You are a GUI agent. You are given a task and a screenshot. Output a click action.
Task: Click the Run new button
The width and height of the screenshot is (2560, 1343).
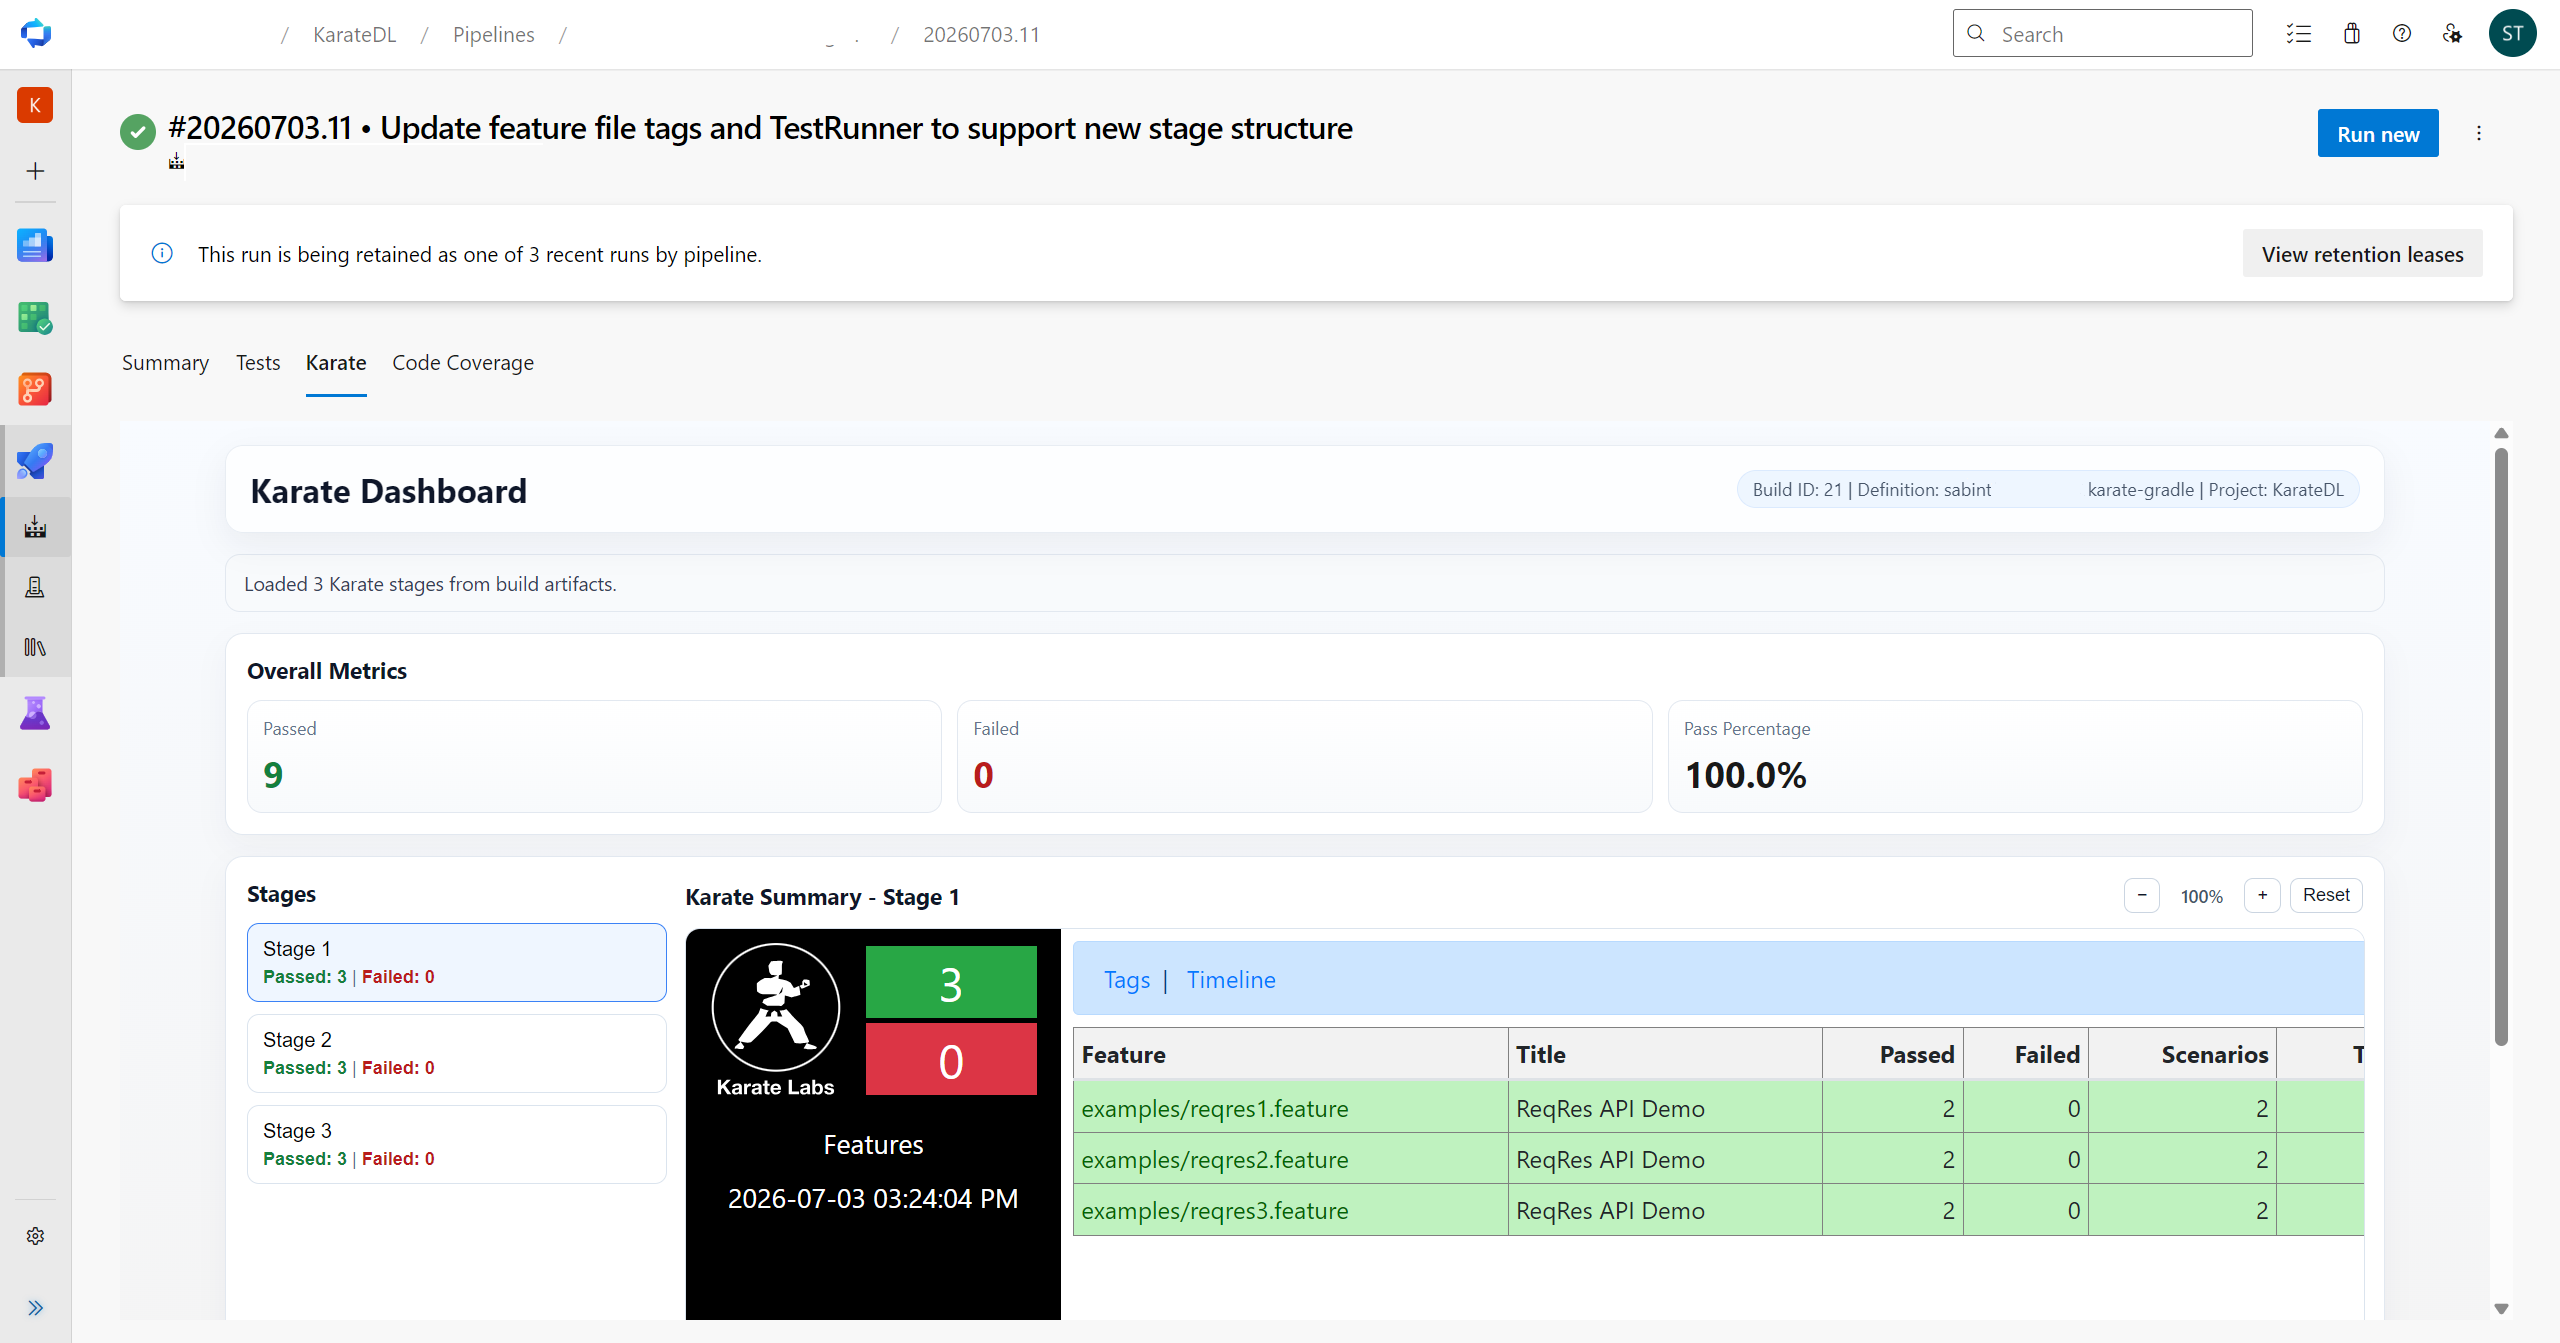(2378, 133)
